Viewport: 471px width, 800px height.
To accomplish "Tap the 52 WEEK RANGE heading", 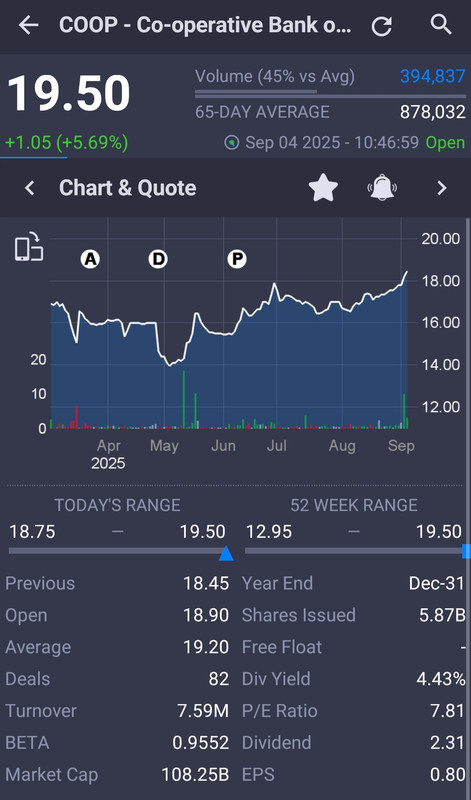I will pos(354,505).
